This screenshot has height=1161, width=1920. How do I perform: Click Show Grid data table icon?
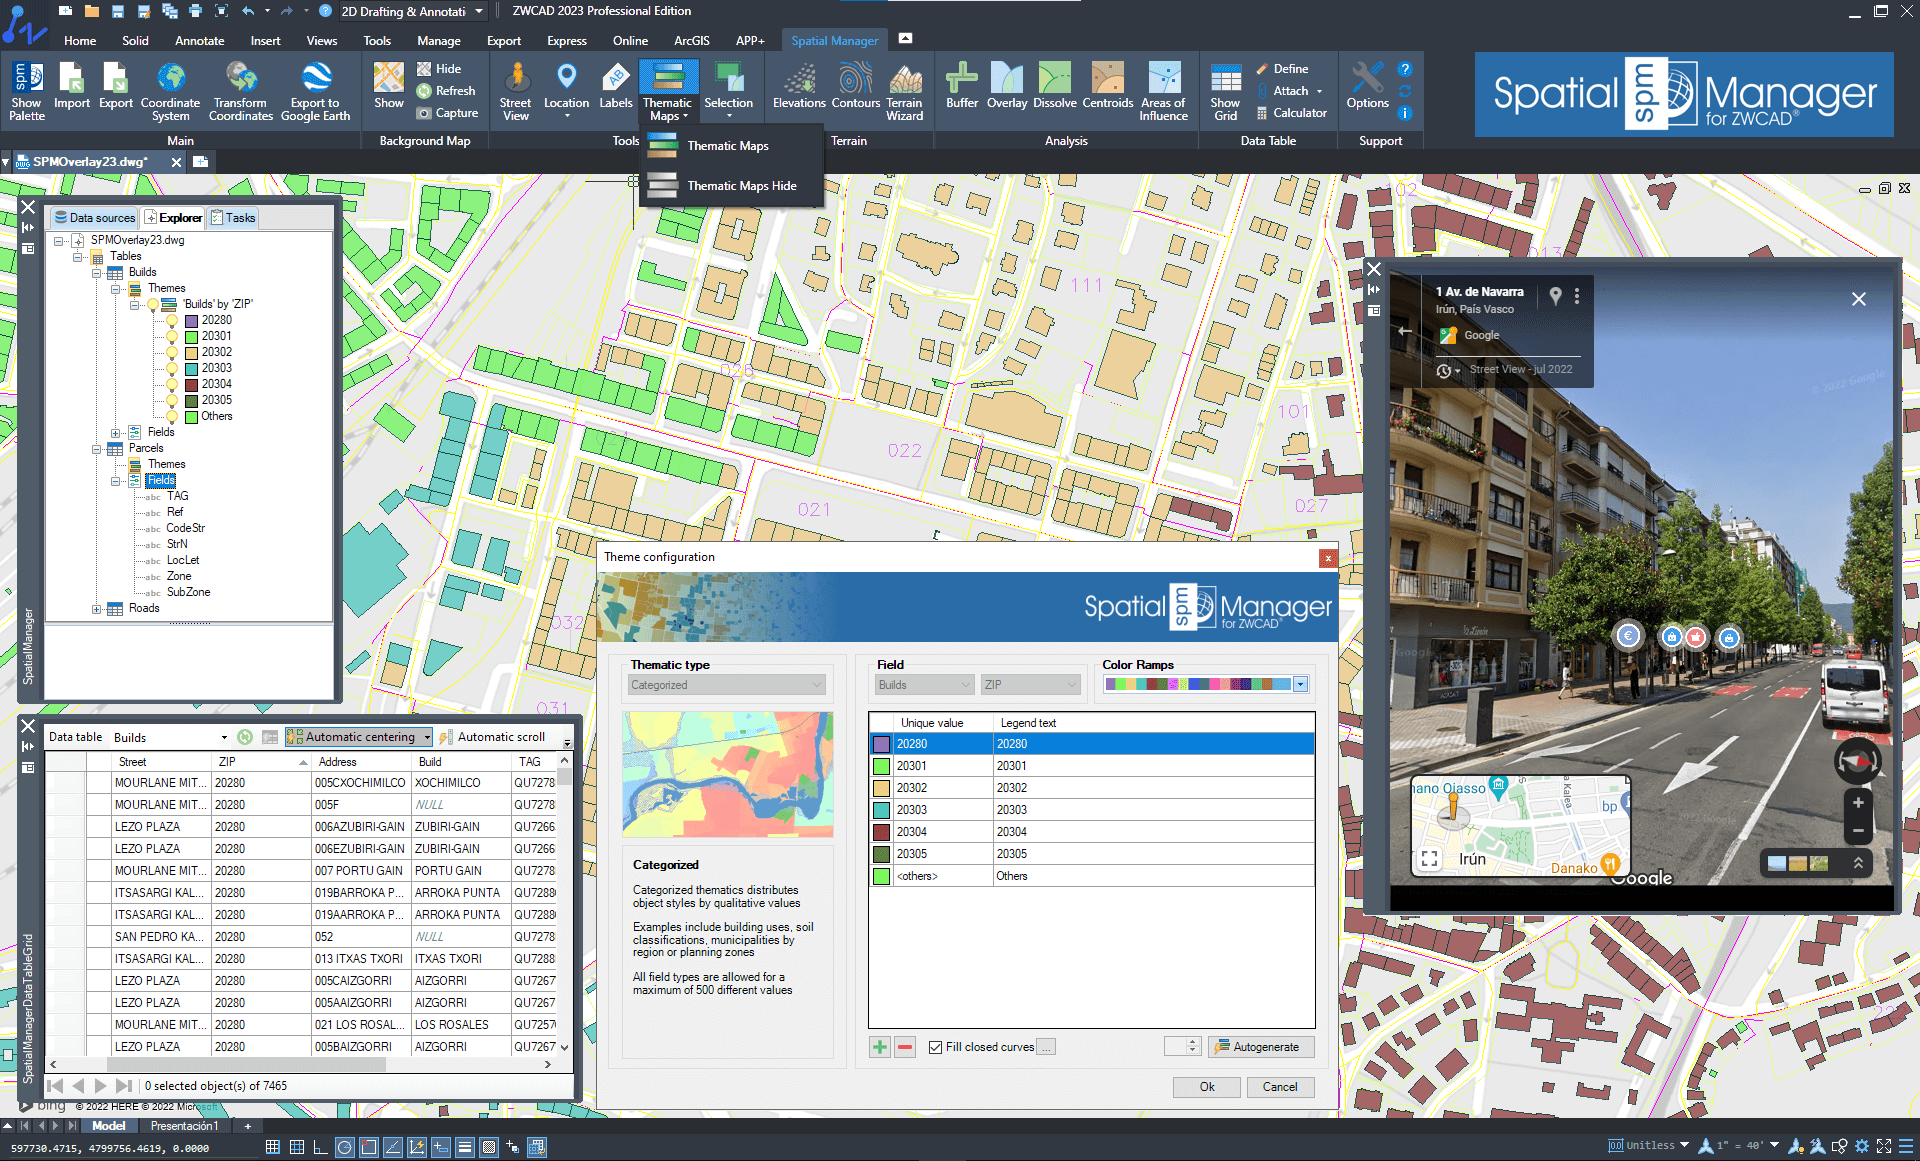[x=1225, y=91]
